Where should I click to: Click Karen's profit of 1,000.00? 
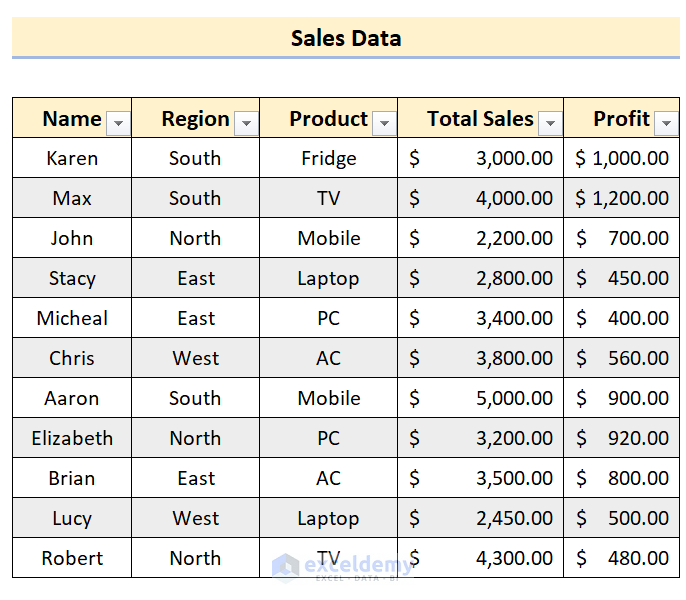click(x=622, y=158)
